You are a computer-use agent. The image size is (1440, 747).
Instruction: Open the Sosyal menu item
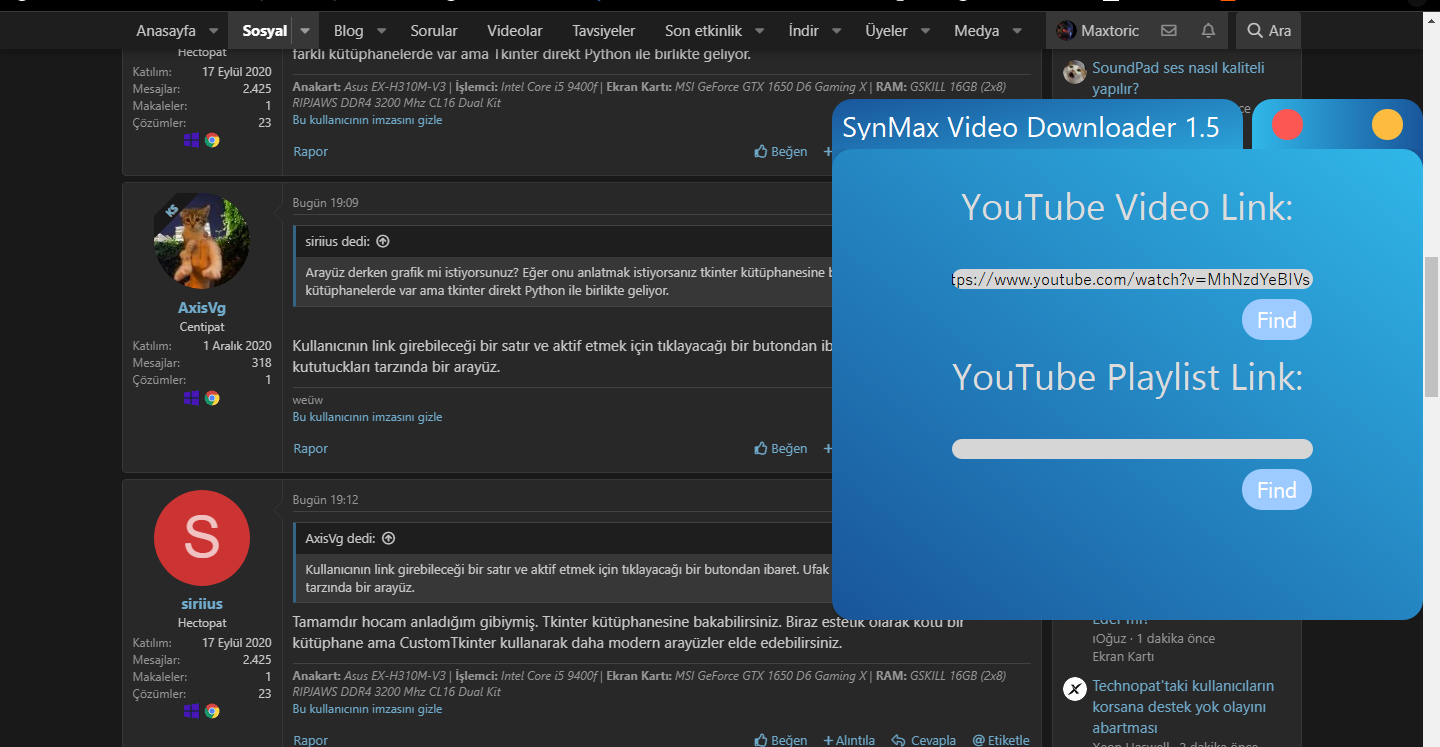[265, 31]
